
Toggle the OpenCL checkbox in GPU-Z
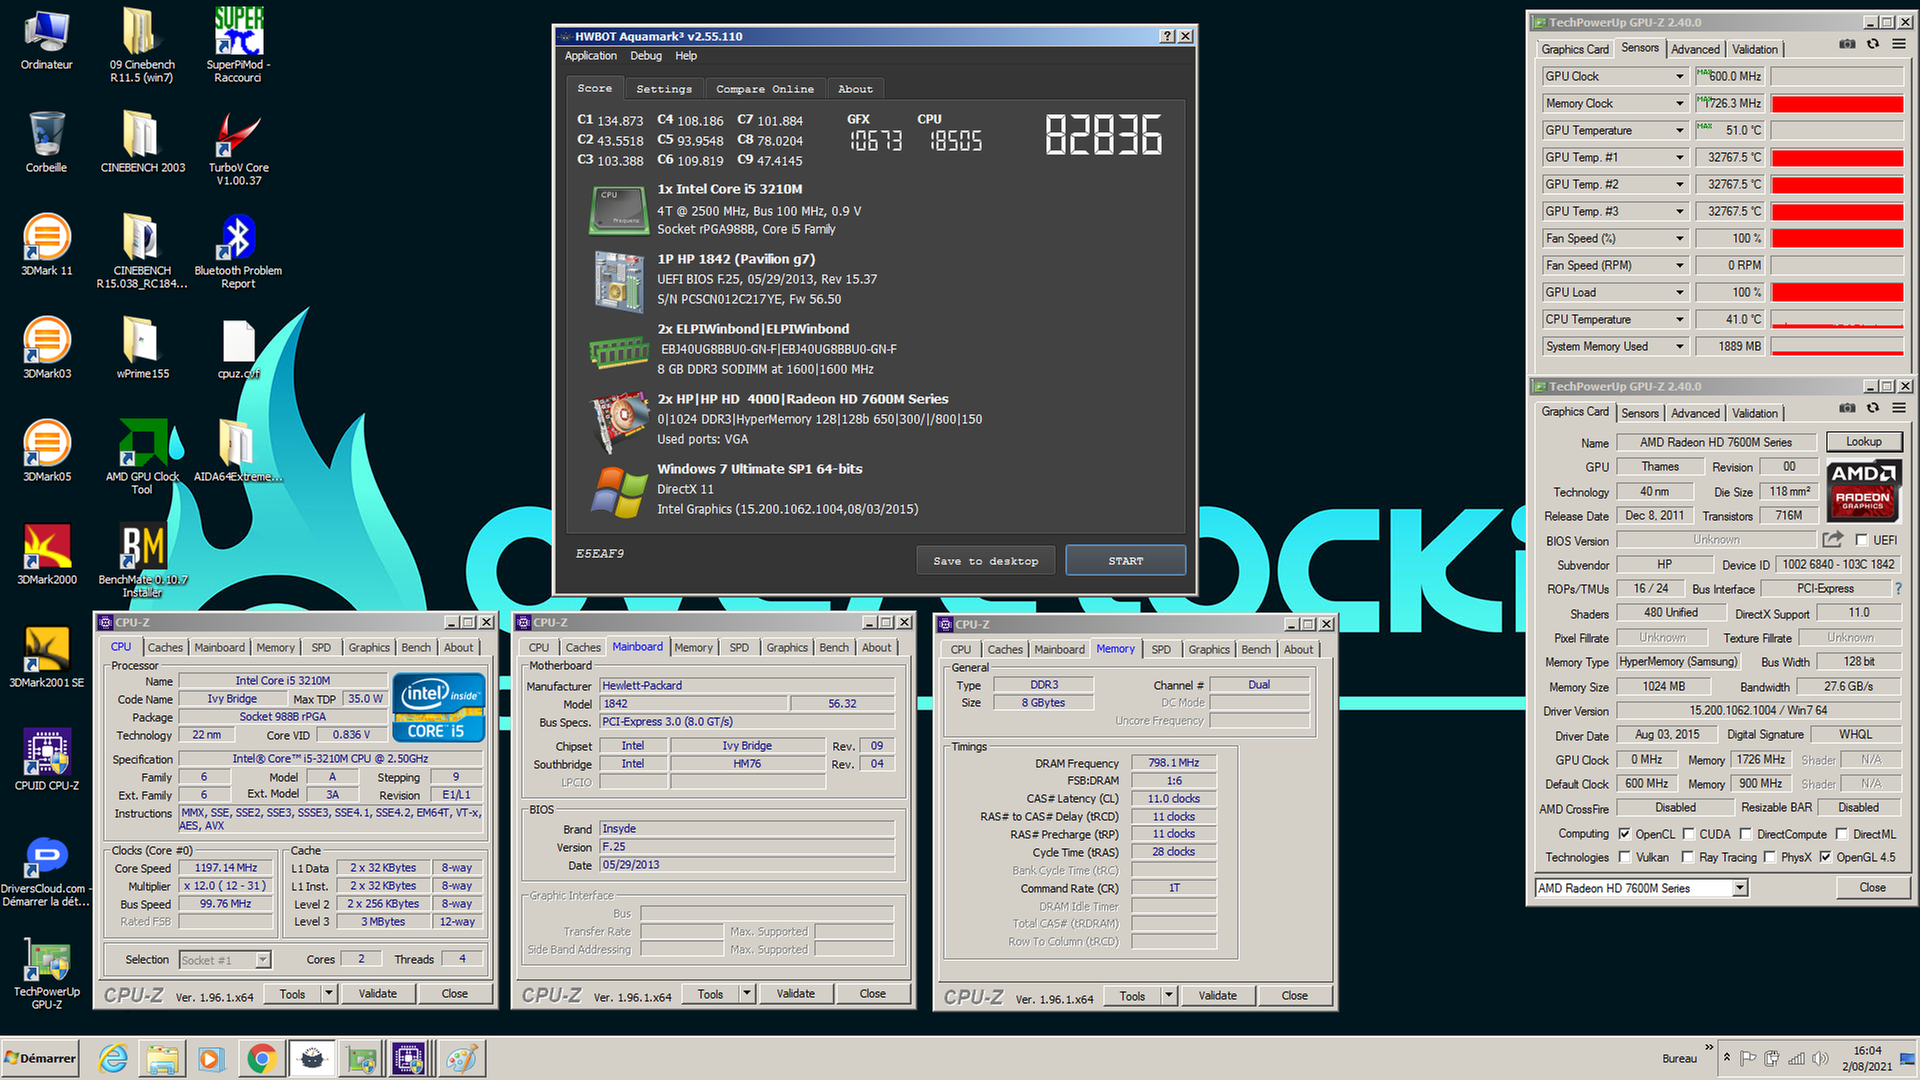click(x=1625, y=834)
